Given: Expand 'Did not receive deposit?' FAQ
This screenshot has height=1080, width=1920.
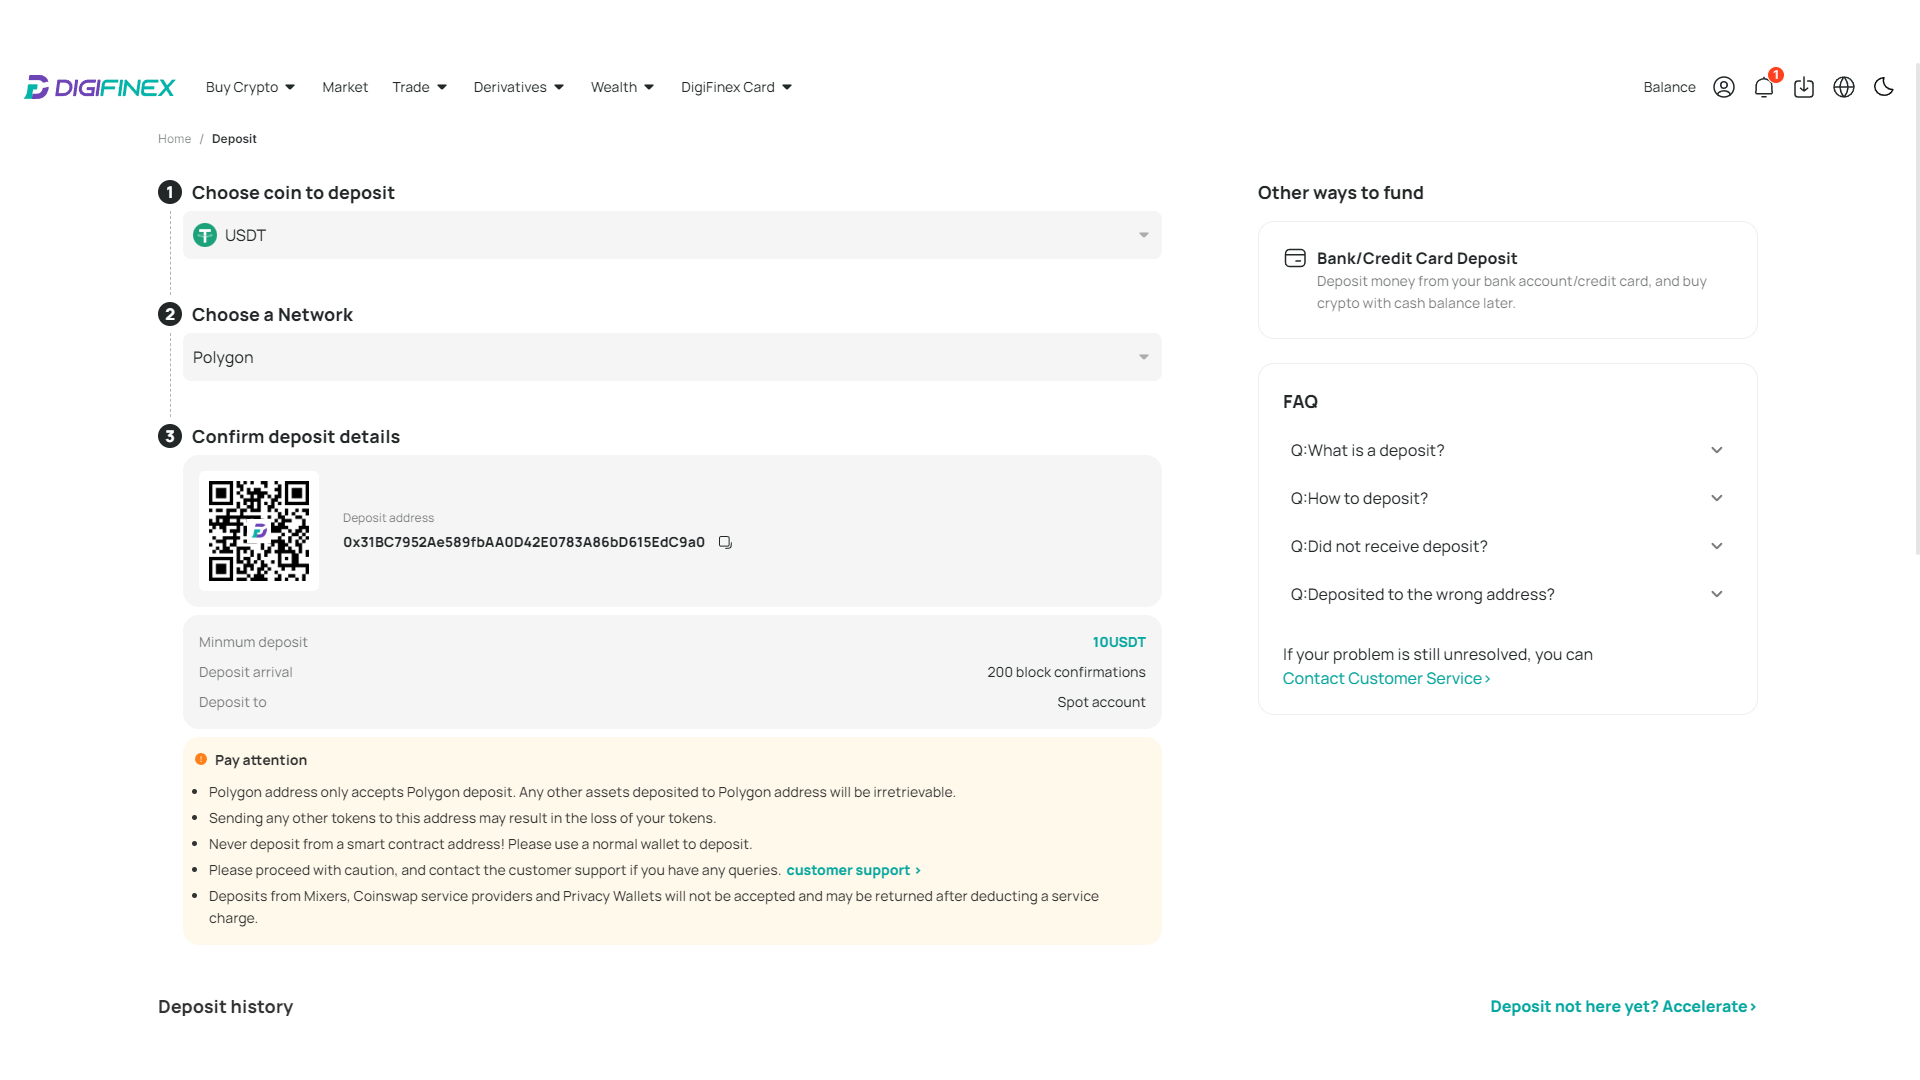Looking at the screenshot, I should click(1507, 546).
